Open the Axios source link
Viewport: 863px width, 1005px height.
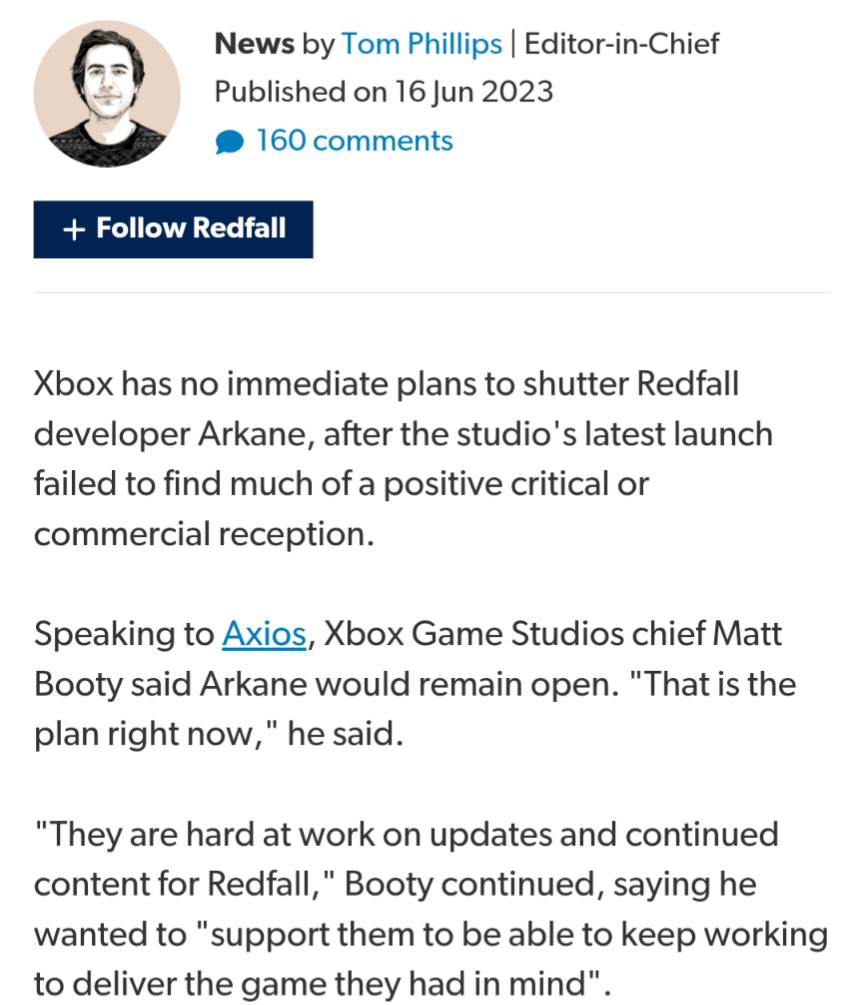tap(263, 634)
